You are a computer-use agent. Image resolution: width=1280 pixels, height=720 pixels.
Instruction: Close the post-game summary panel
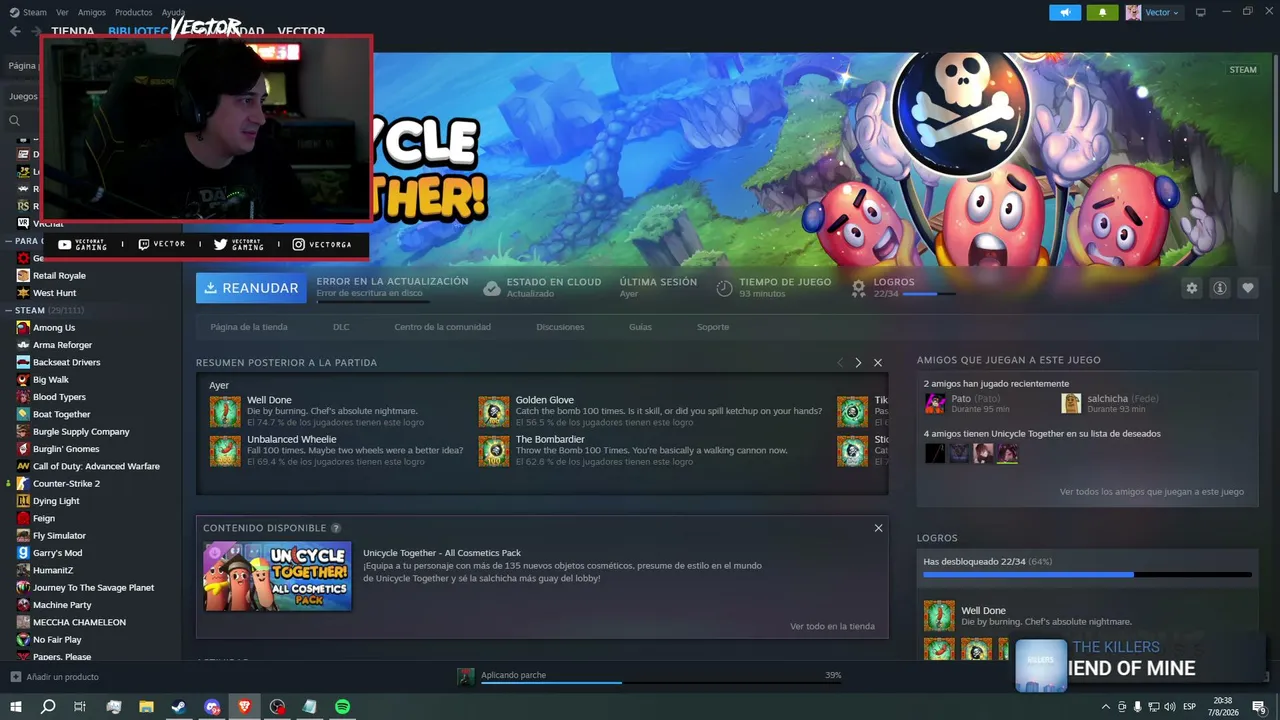pyautogui.click(x=878, y=363)
